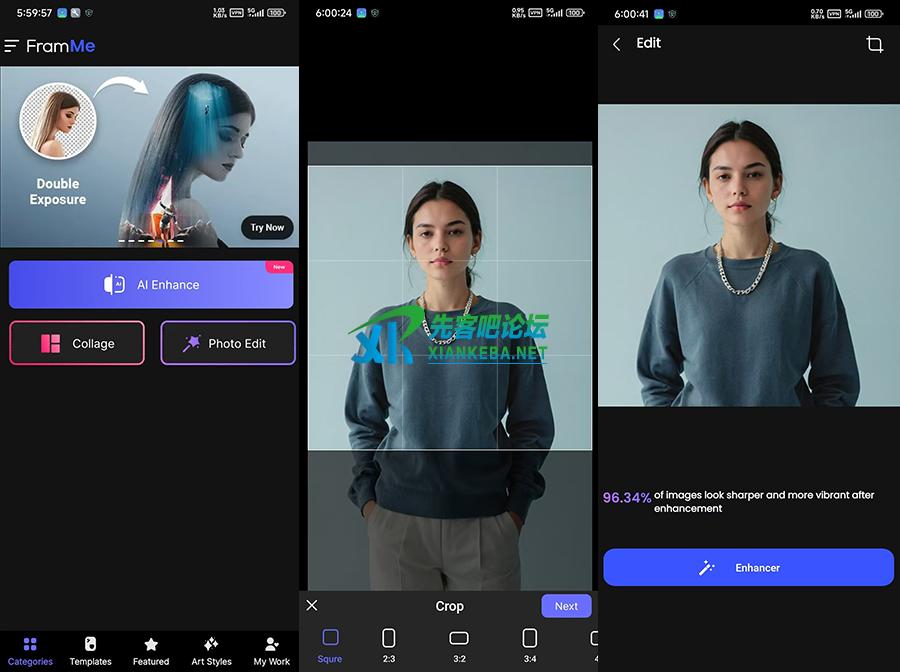The height and width of the screenshot is (672, 900).
Task: Open the Collage option
Action: click(x=77, y=343)
